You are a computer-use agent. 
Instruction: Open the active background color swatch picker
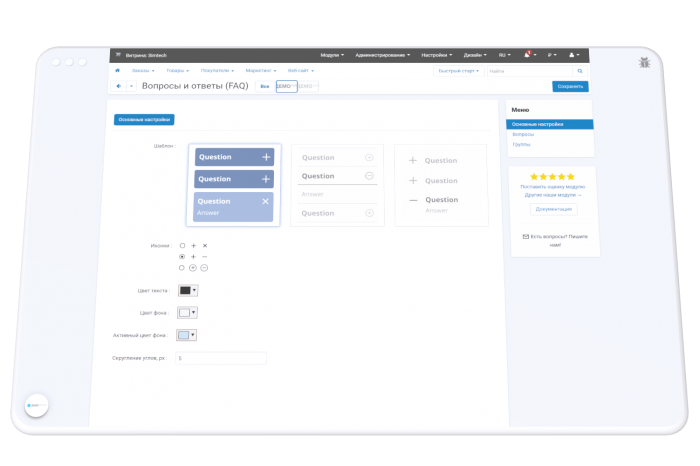coord(186,335)
